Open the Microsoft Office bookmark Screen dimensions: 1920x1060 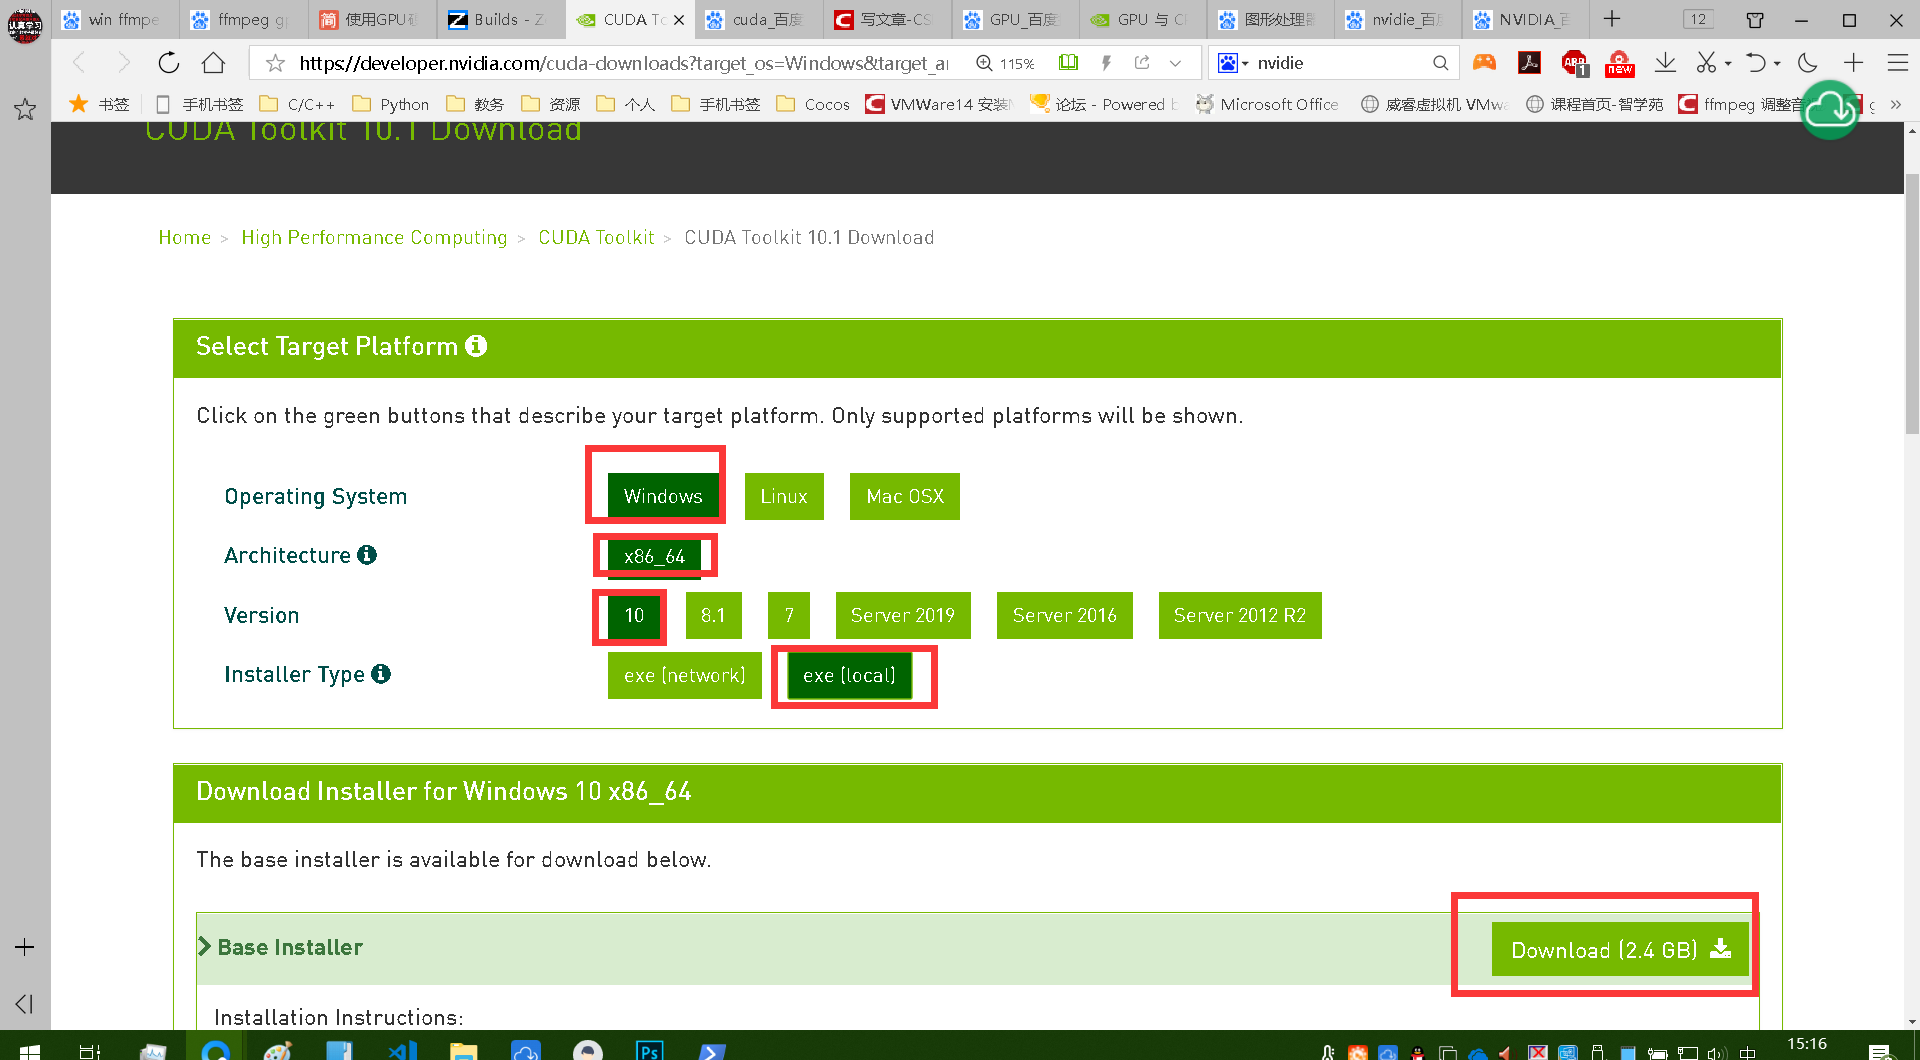click(x=1267, y=104)
